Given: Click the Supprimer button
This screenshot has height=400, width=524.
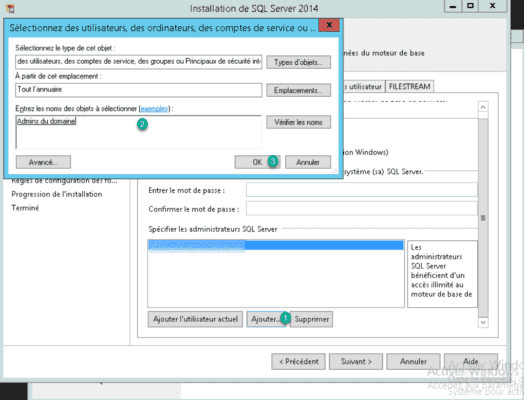Looking at the screenshot, I should tap(311, 319).
